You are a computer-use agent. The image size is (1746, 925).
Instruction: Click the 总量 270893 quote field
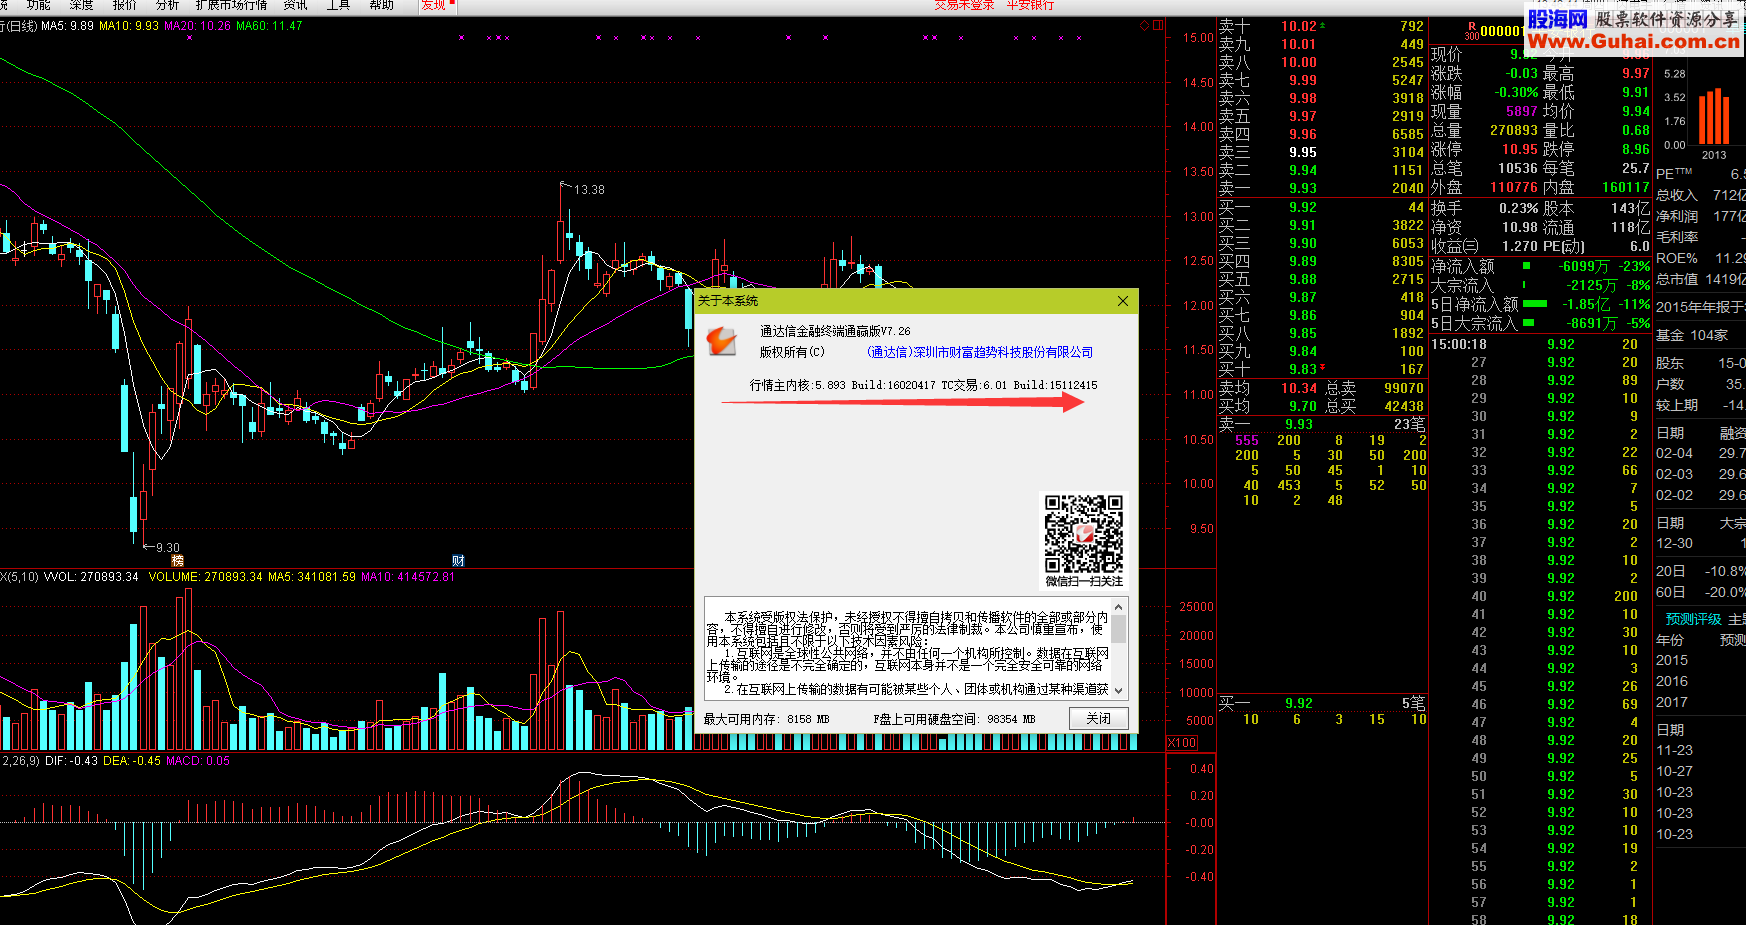(x=1484, y=131)
